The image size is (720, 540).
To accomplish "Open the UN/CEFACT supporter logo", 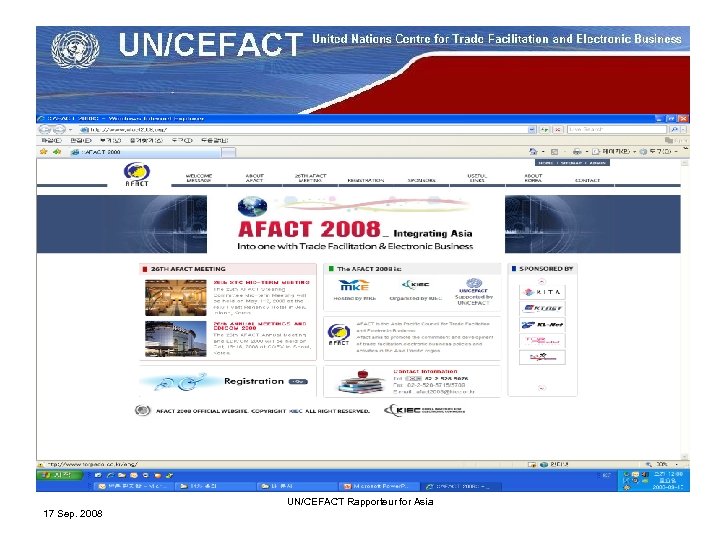I will (x=473, y=286).
